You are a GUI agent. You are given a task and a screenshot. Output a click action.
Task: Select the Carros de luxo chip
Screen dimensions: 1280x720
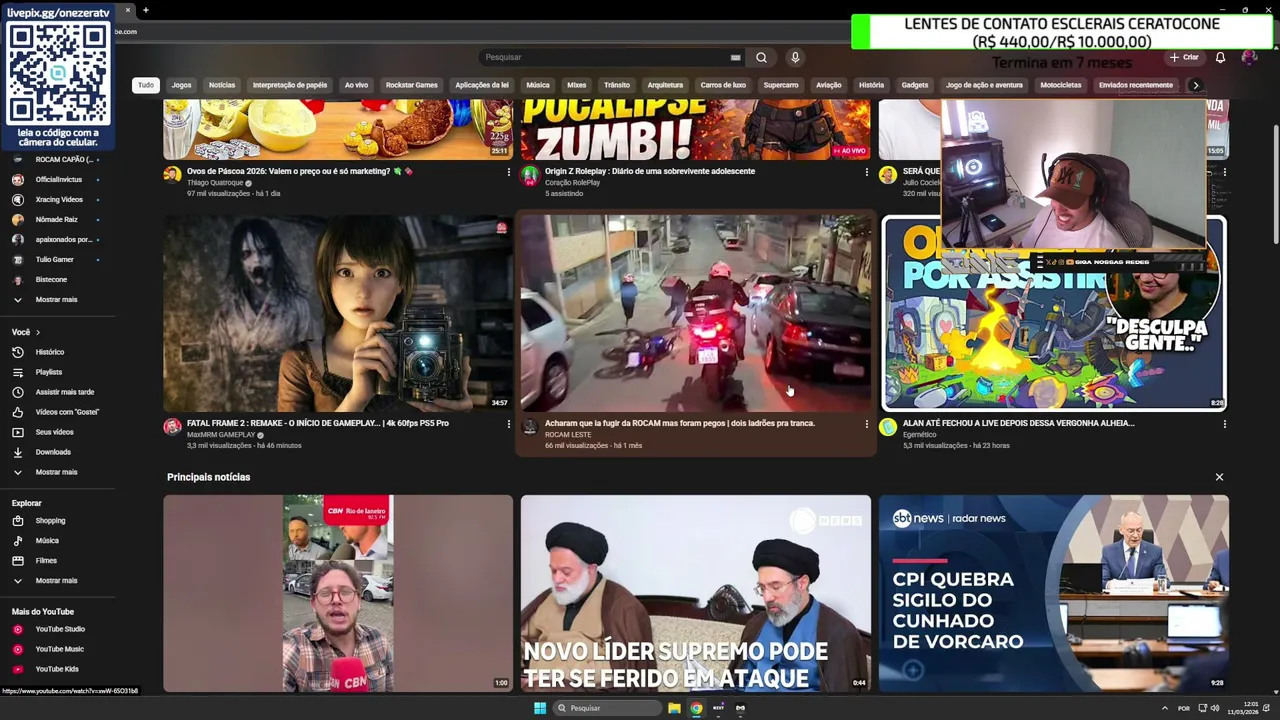tap(723, 85)
